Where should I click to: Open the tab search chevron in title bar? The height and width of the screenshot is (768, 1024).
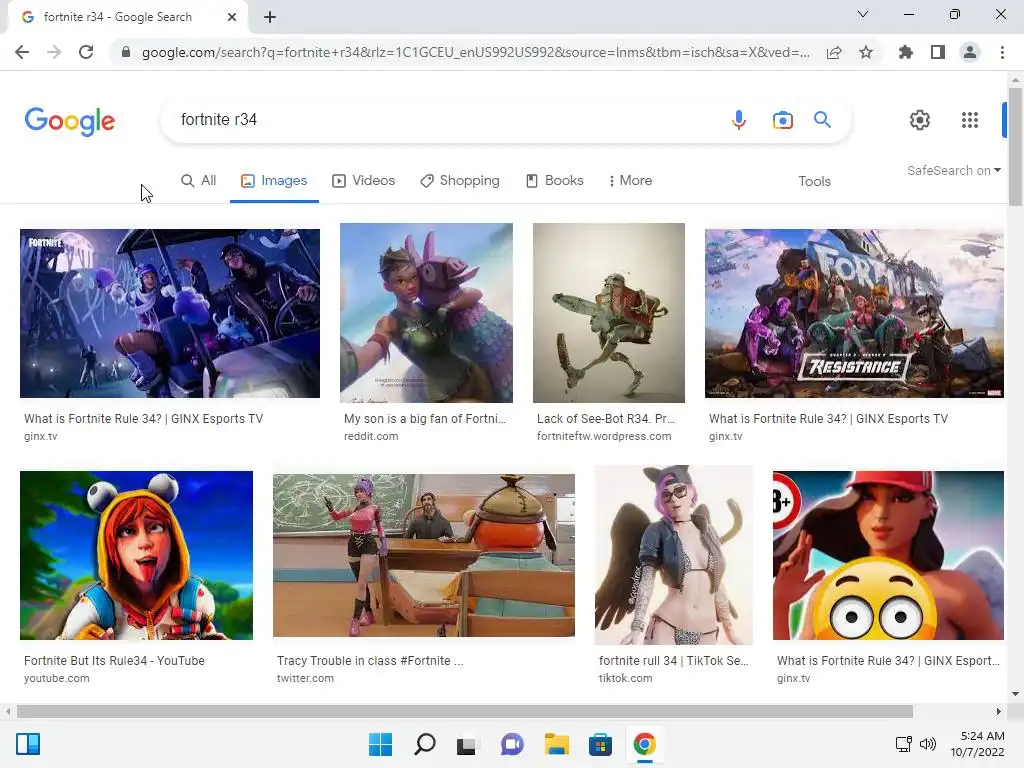click(x=863, y=14)
